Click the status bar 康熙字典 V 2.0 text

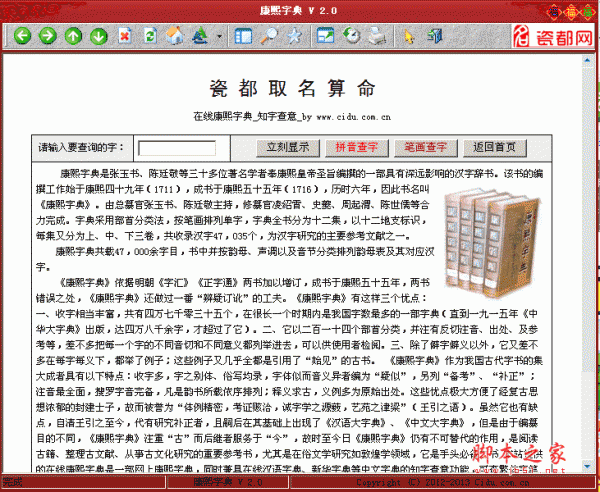point(227,482)
